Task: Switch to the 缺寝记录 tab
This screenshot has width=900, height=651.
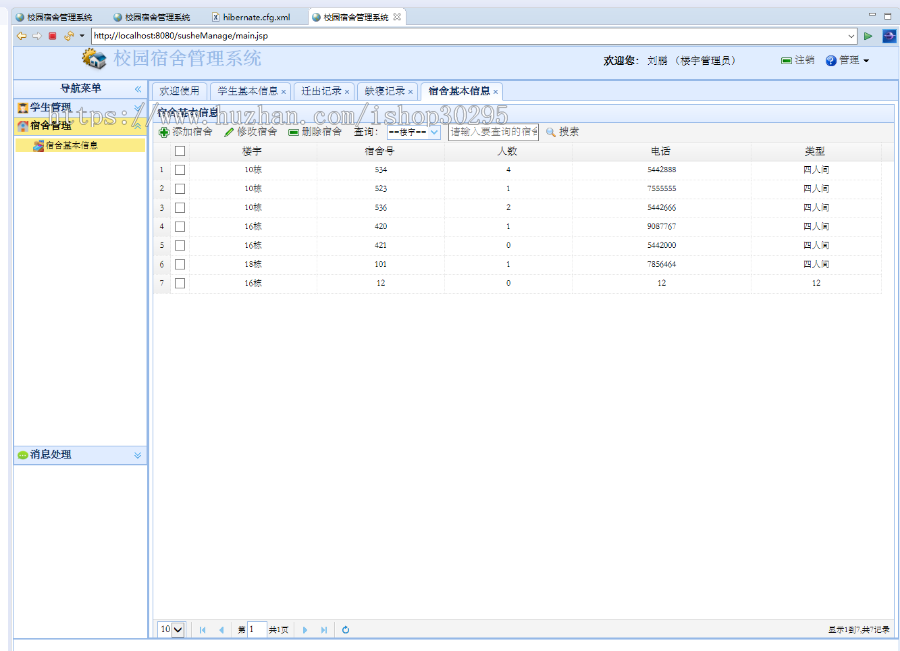Action: [385, 91]
